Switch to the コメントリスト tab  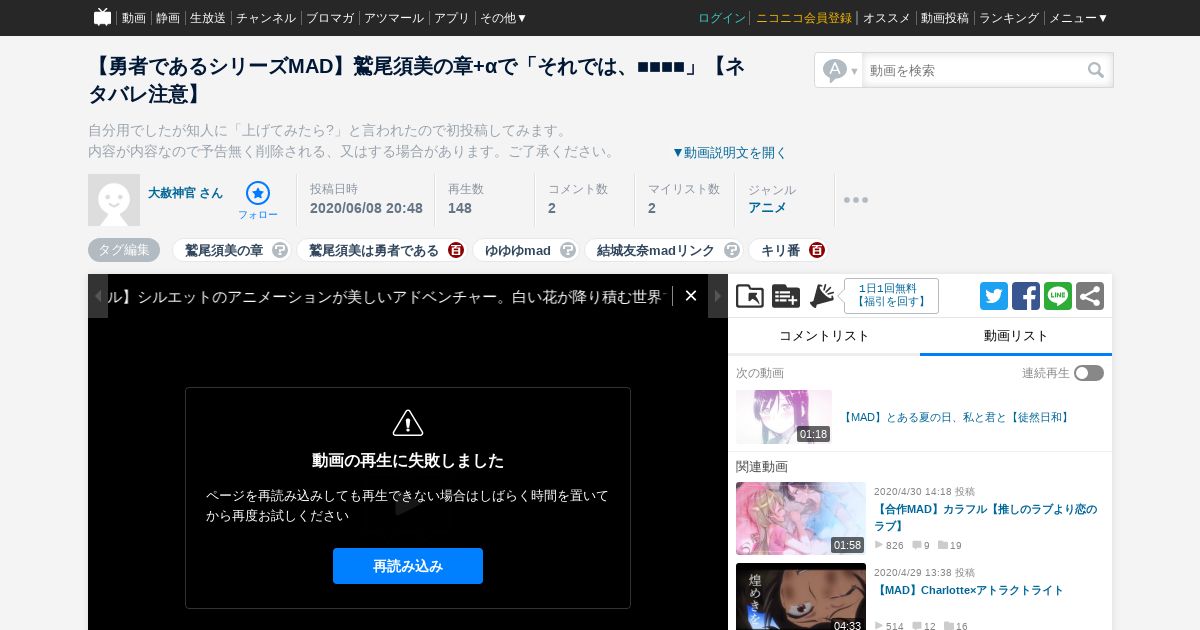824,336
